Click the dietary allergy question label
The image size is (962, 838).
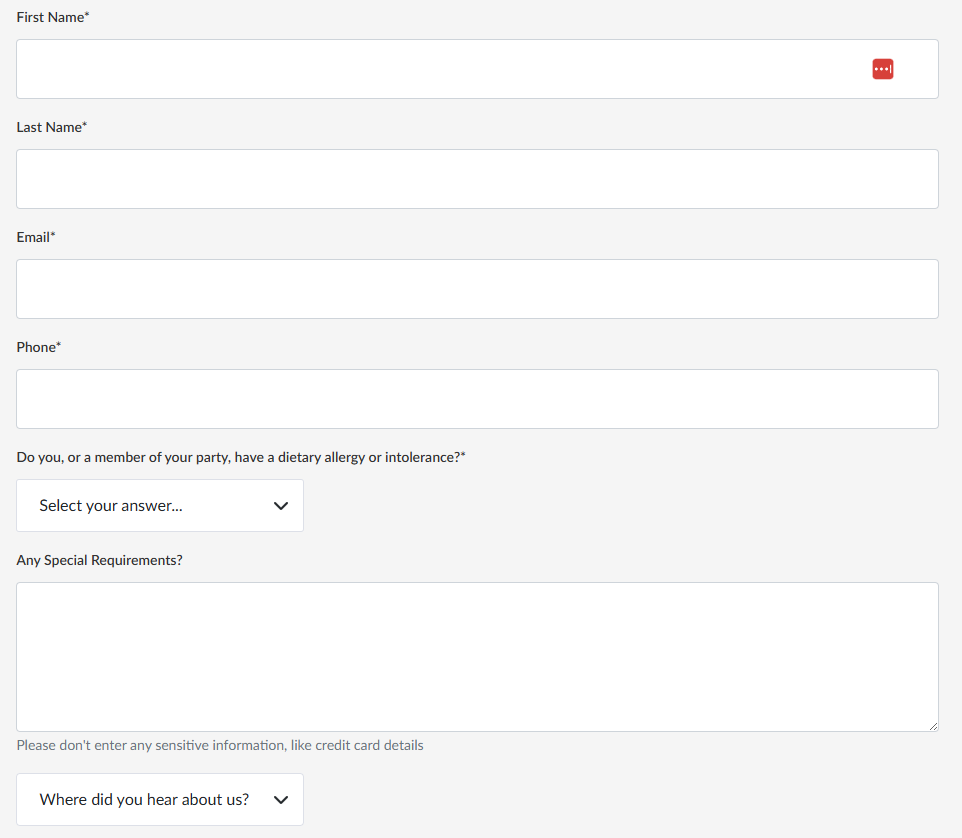[241, 457]
